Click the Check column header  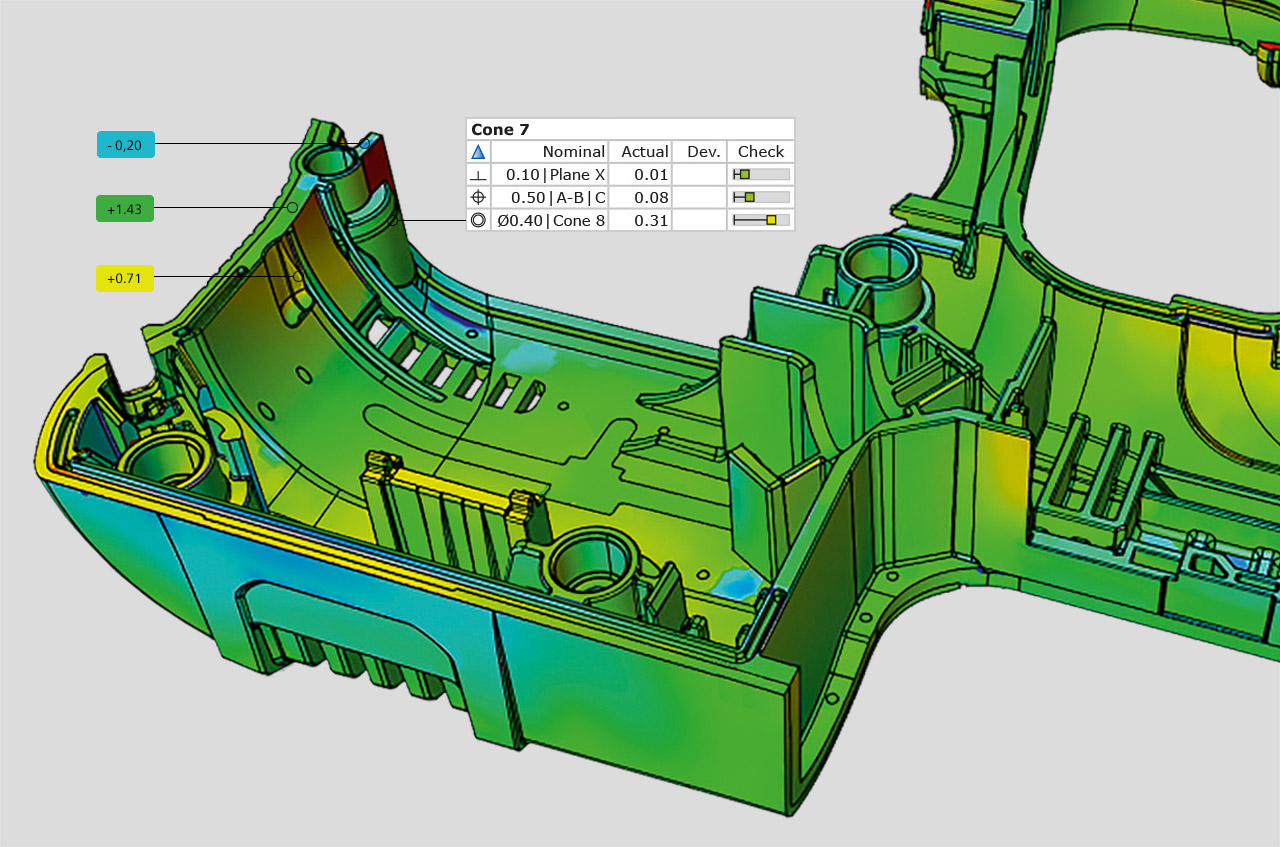(x=760, y=152)
